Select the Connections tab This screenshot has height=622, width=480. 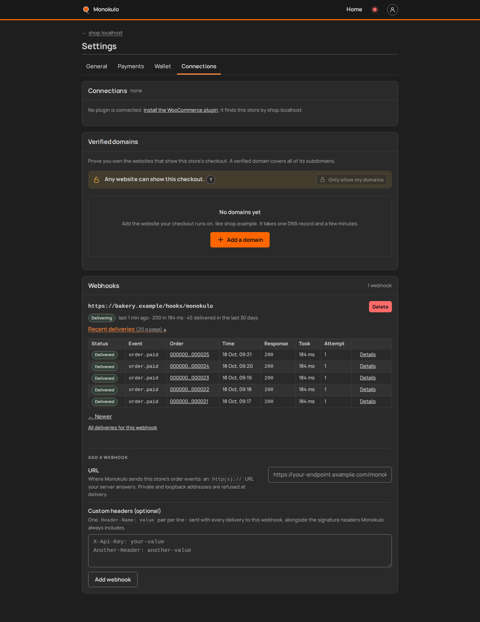point(199,66)
